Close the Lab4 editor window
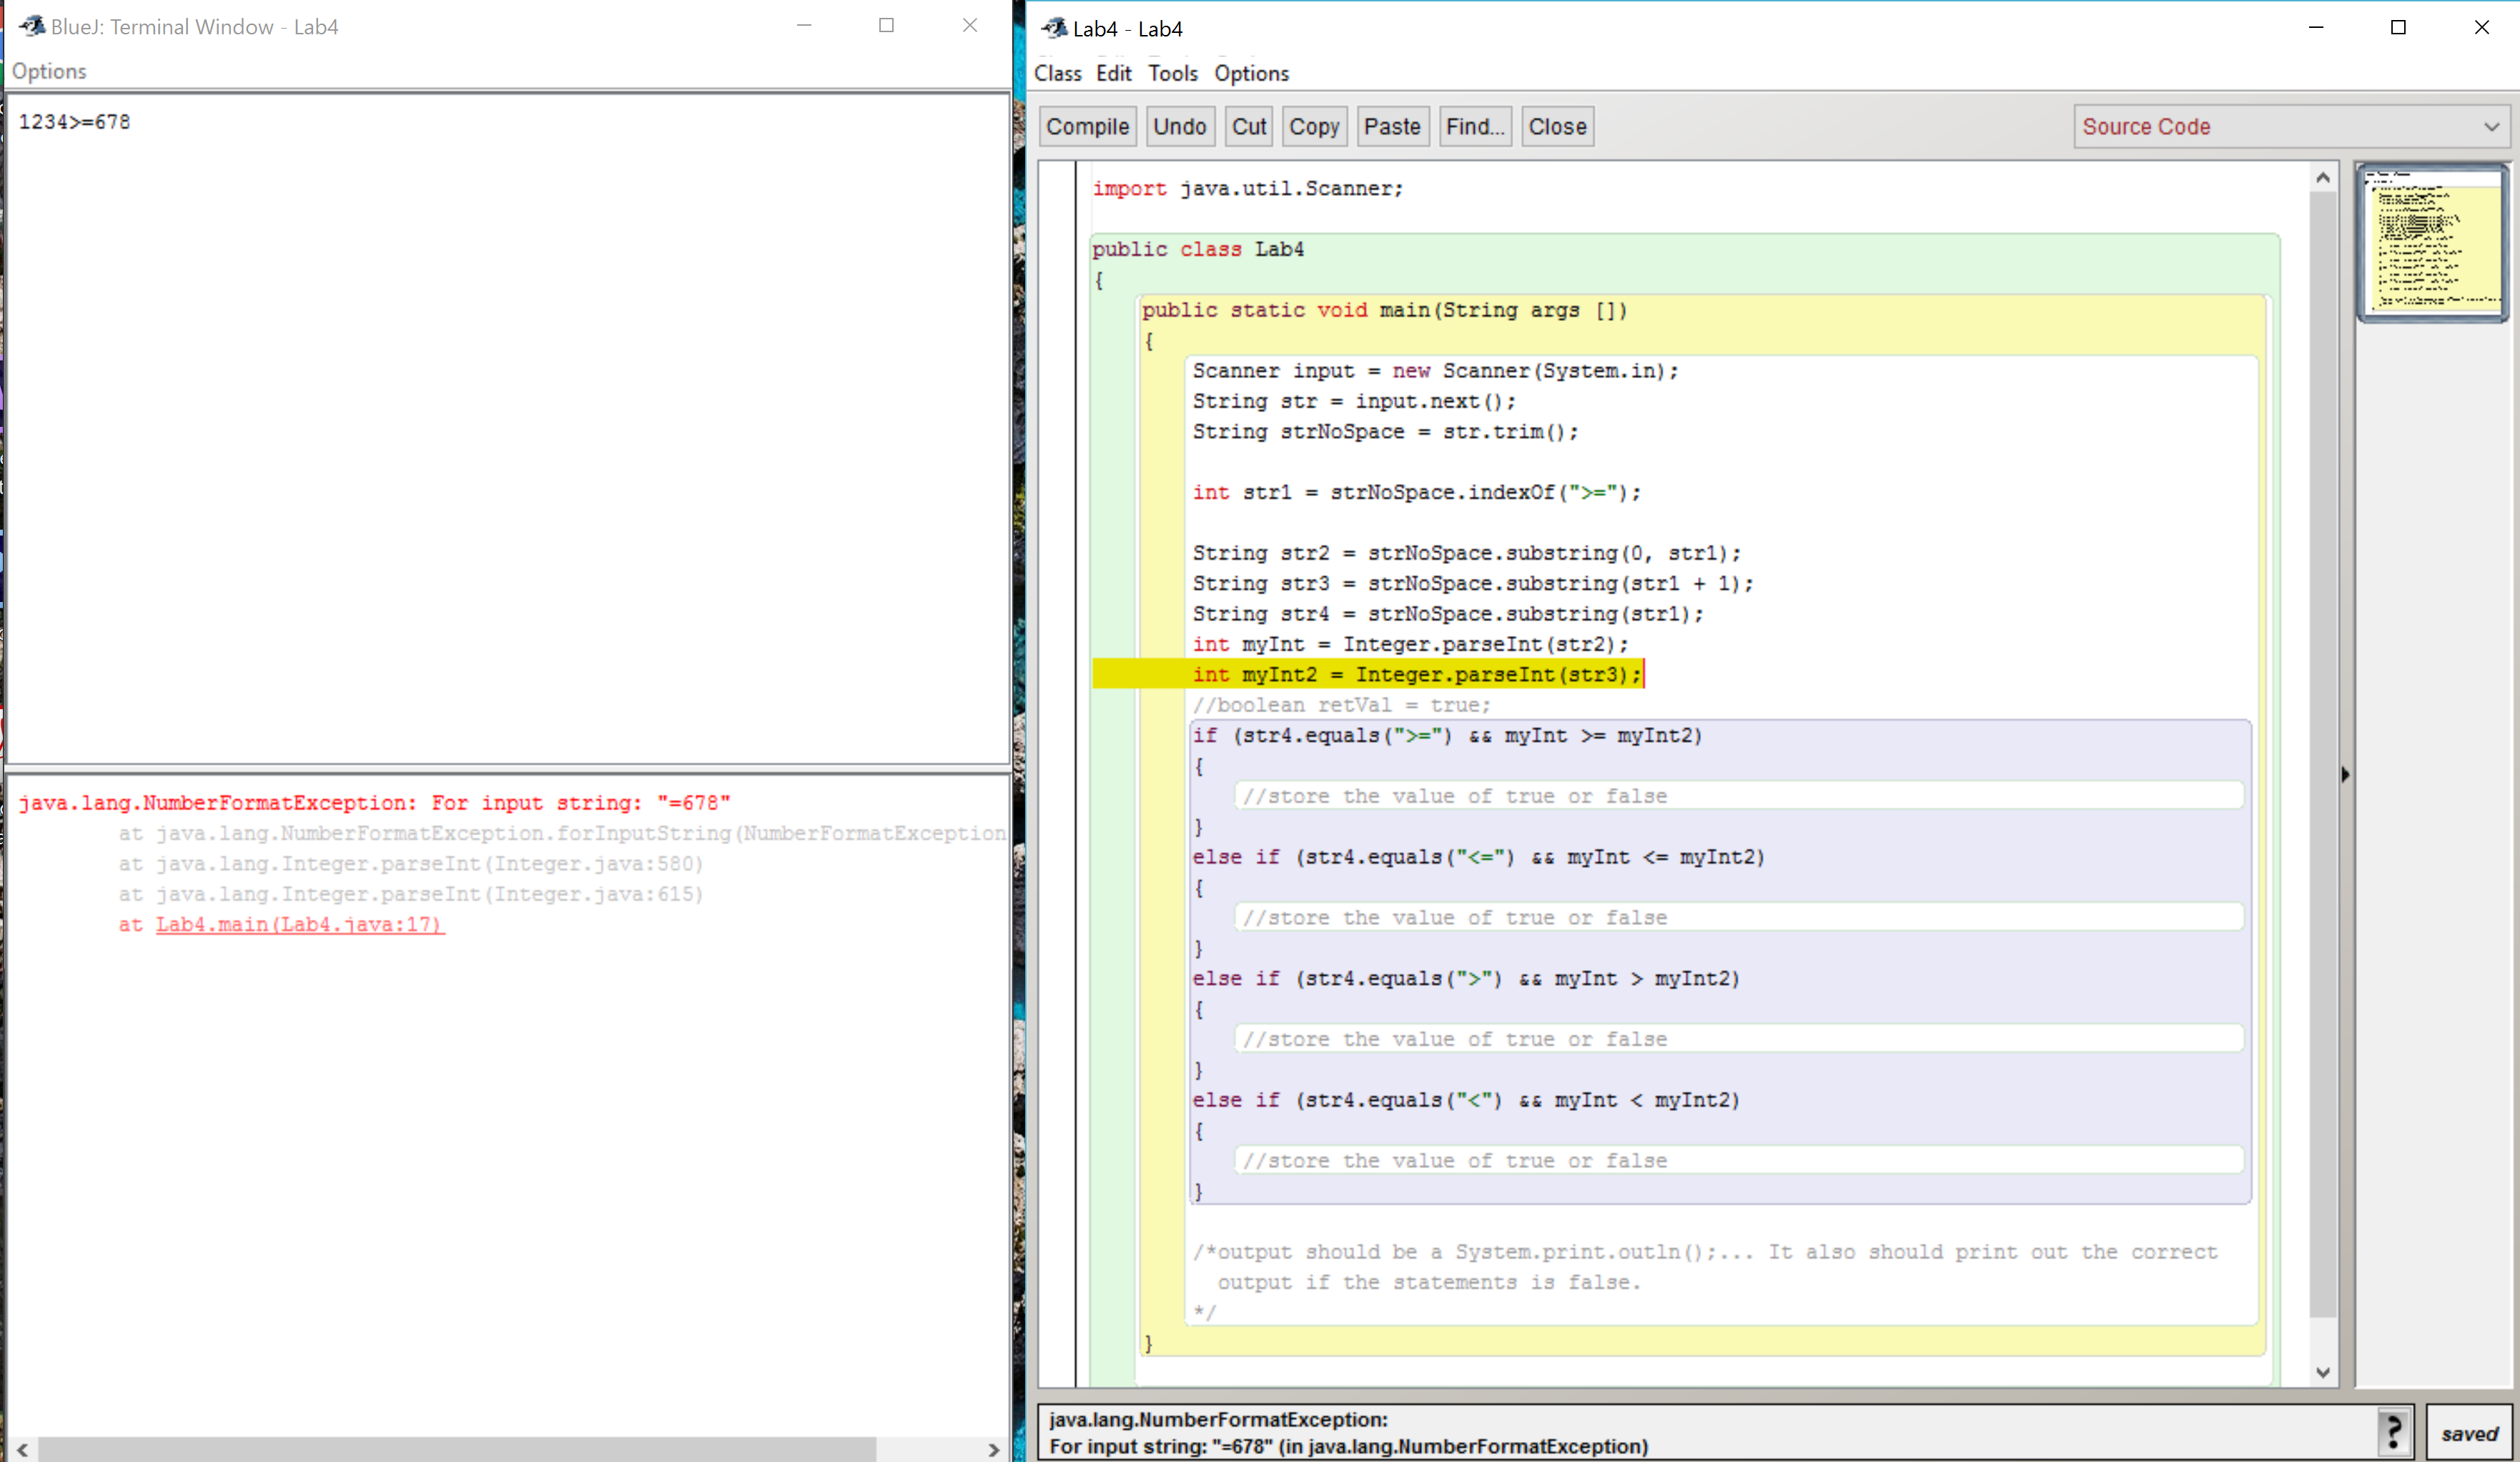2520x1462 pixels. 2481,27
